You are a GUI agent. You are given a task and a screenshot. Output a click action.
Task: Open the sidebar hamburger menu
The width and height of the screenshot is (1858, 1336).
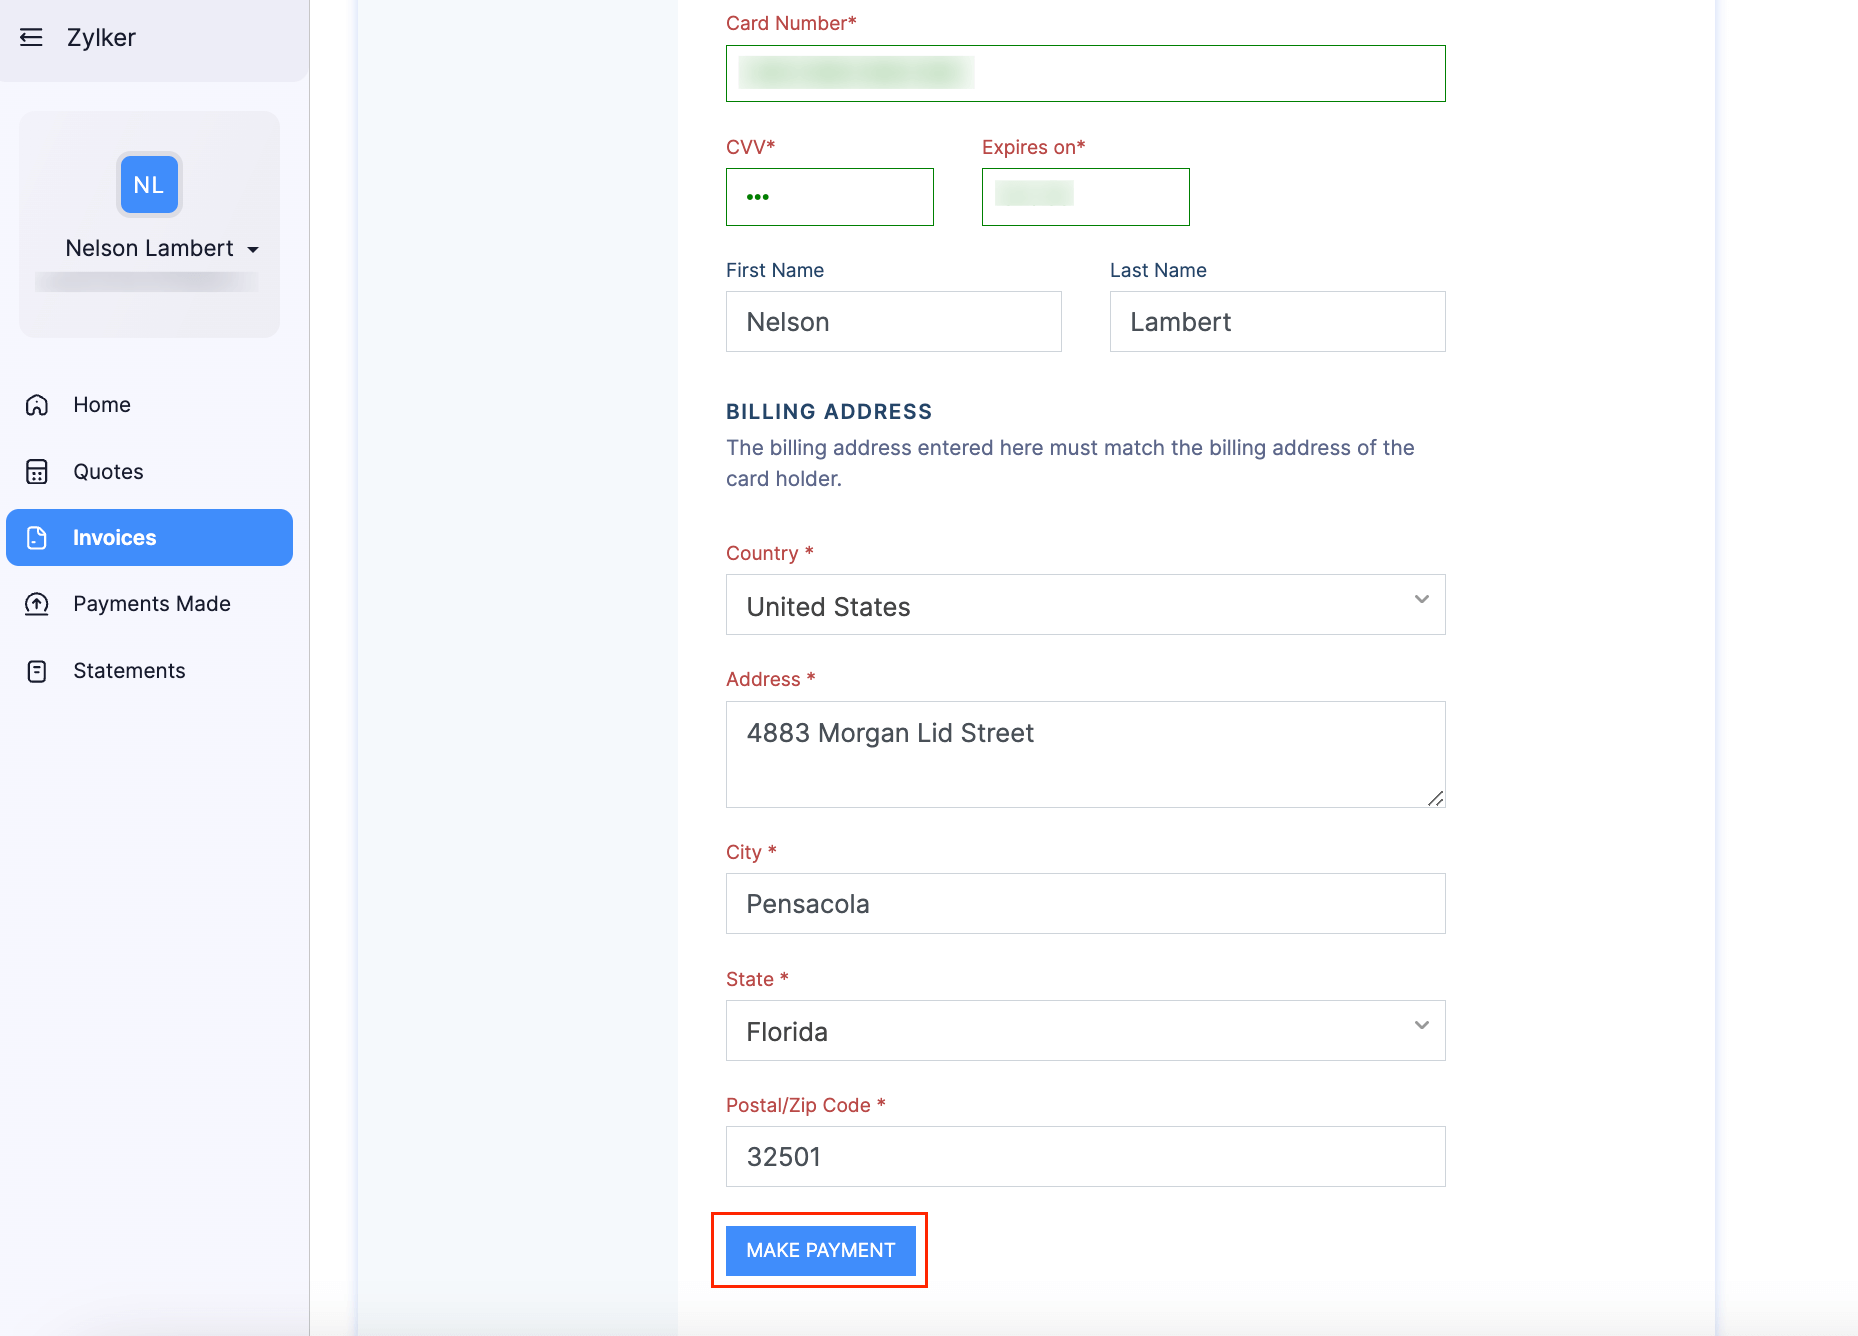click(x=31, y=37)
